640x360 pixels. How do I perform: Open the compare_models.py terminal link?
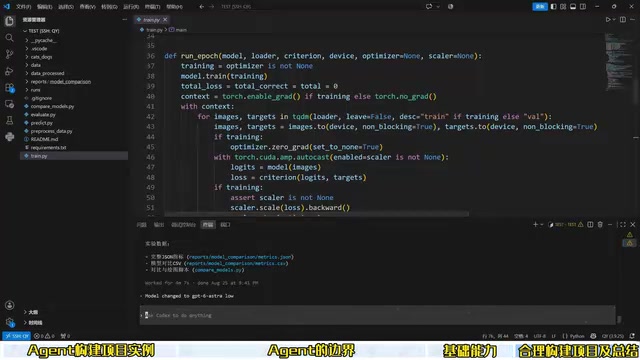pyautogui.click(x=218, y=270)
